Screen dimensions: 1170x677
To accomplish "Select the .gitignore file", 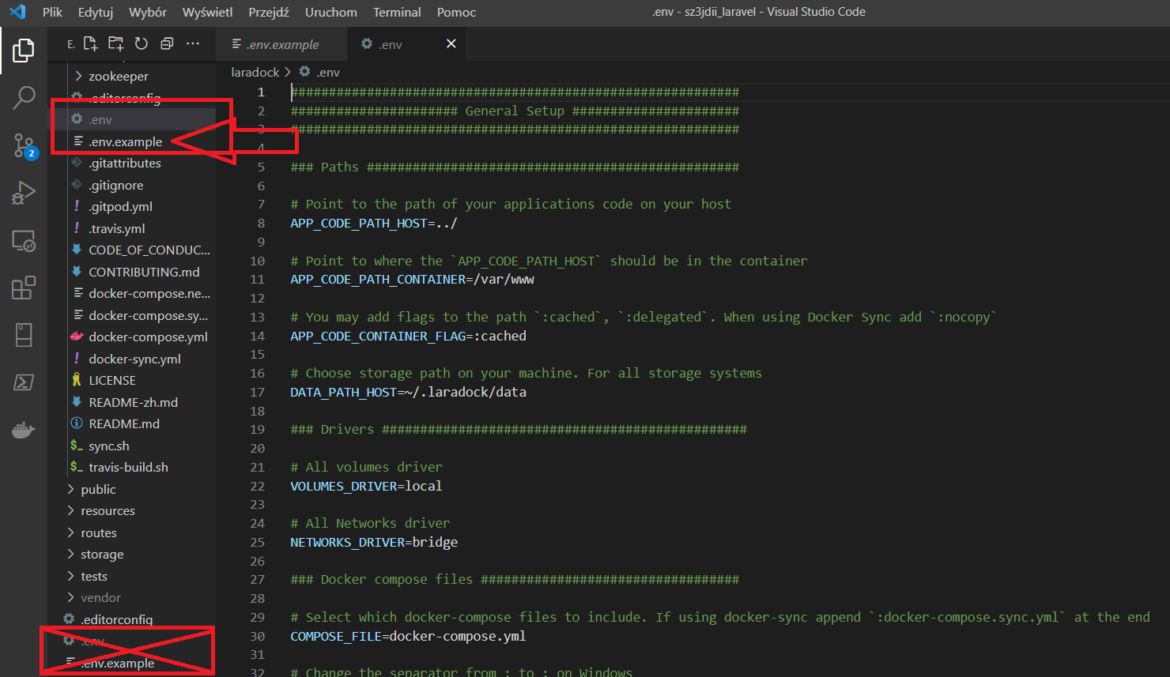I will 115,184.
